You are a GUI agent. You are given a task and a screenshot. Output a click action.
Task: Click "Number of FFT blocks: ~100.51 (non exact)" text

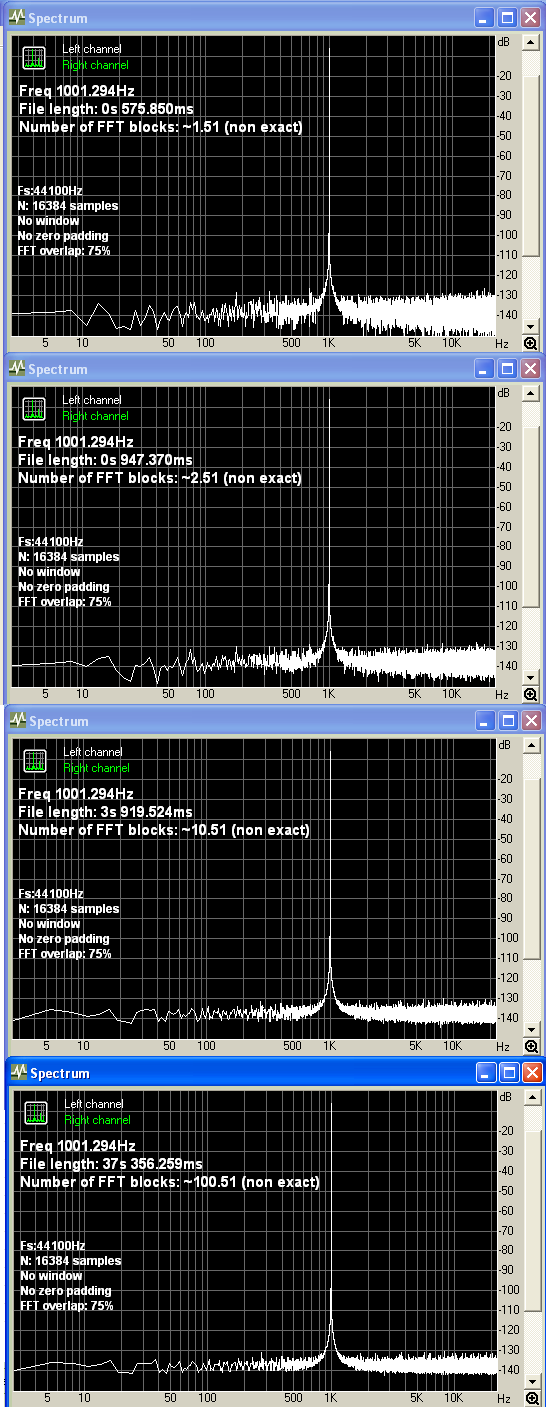[169, 1182]
